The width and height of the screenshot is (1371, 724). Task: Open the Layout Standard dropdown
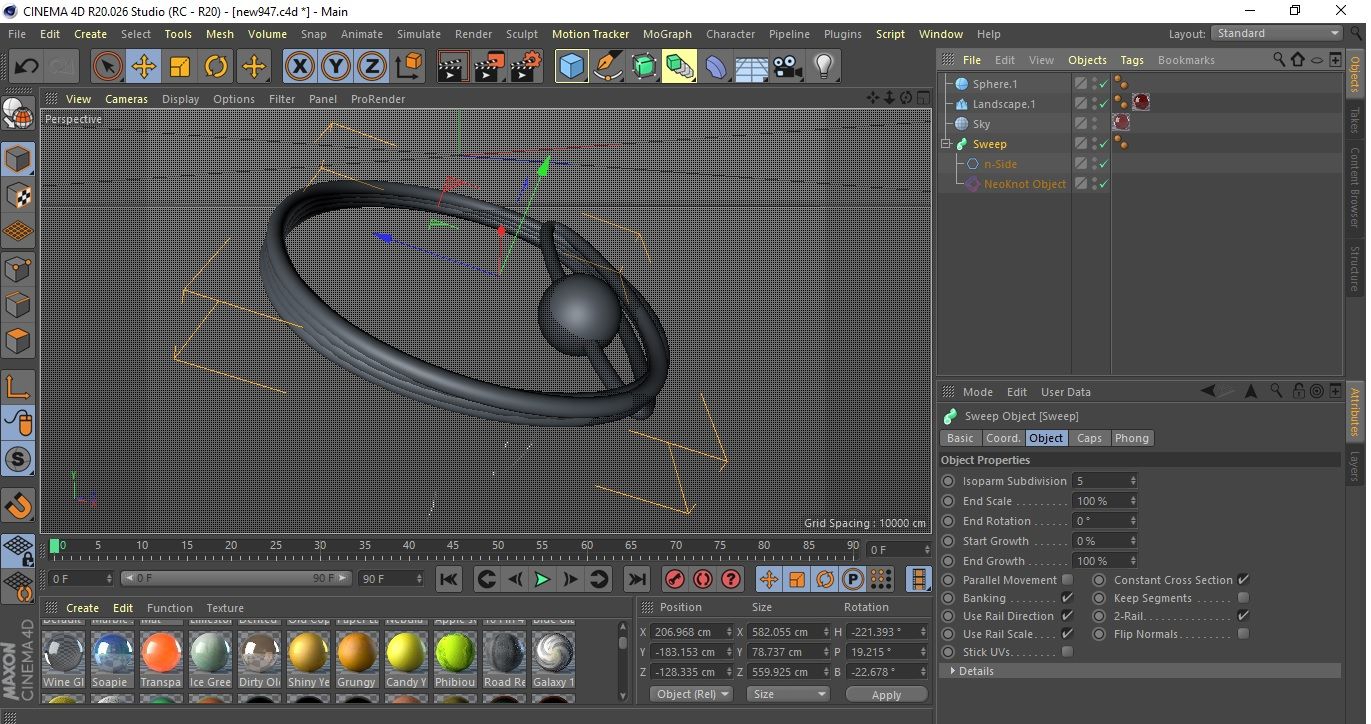click(1276, 33)
